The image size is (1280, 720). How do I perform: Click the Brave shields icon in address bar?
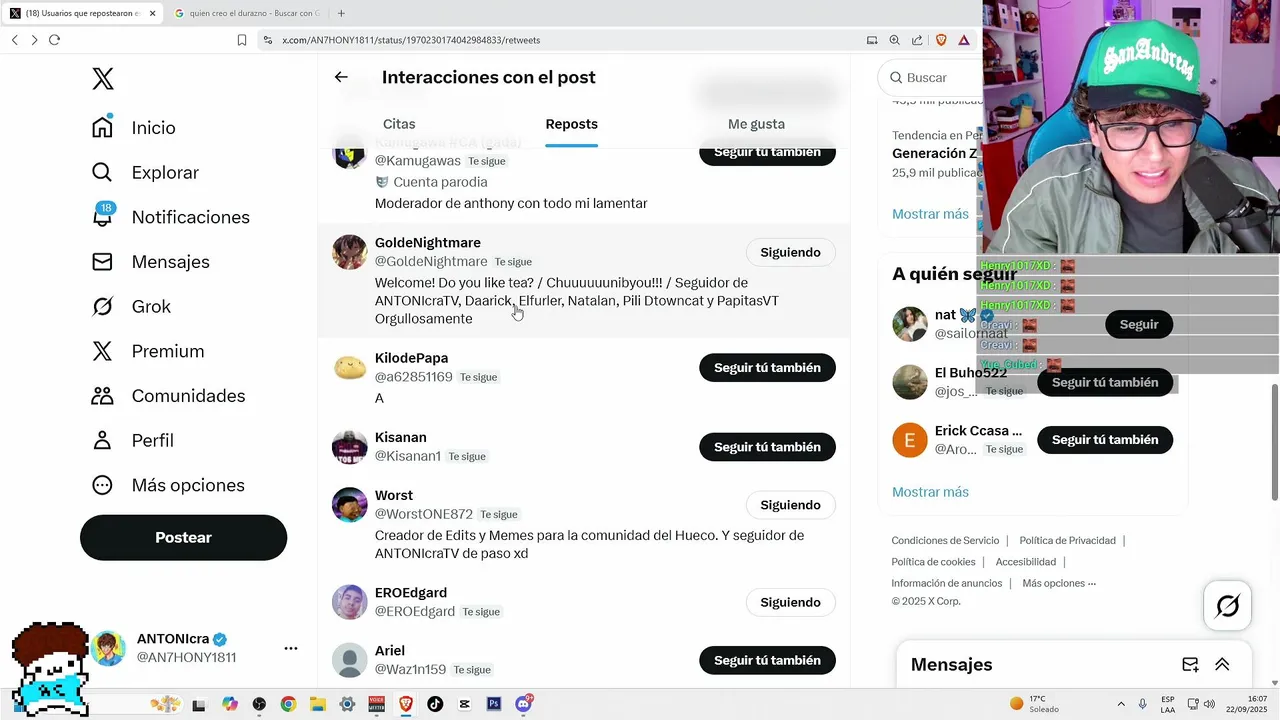941,40
